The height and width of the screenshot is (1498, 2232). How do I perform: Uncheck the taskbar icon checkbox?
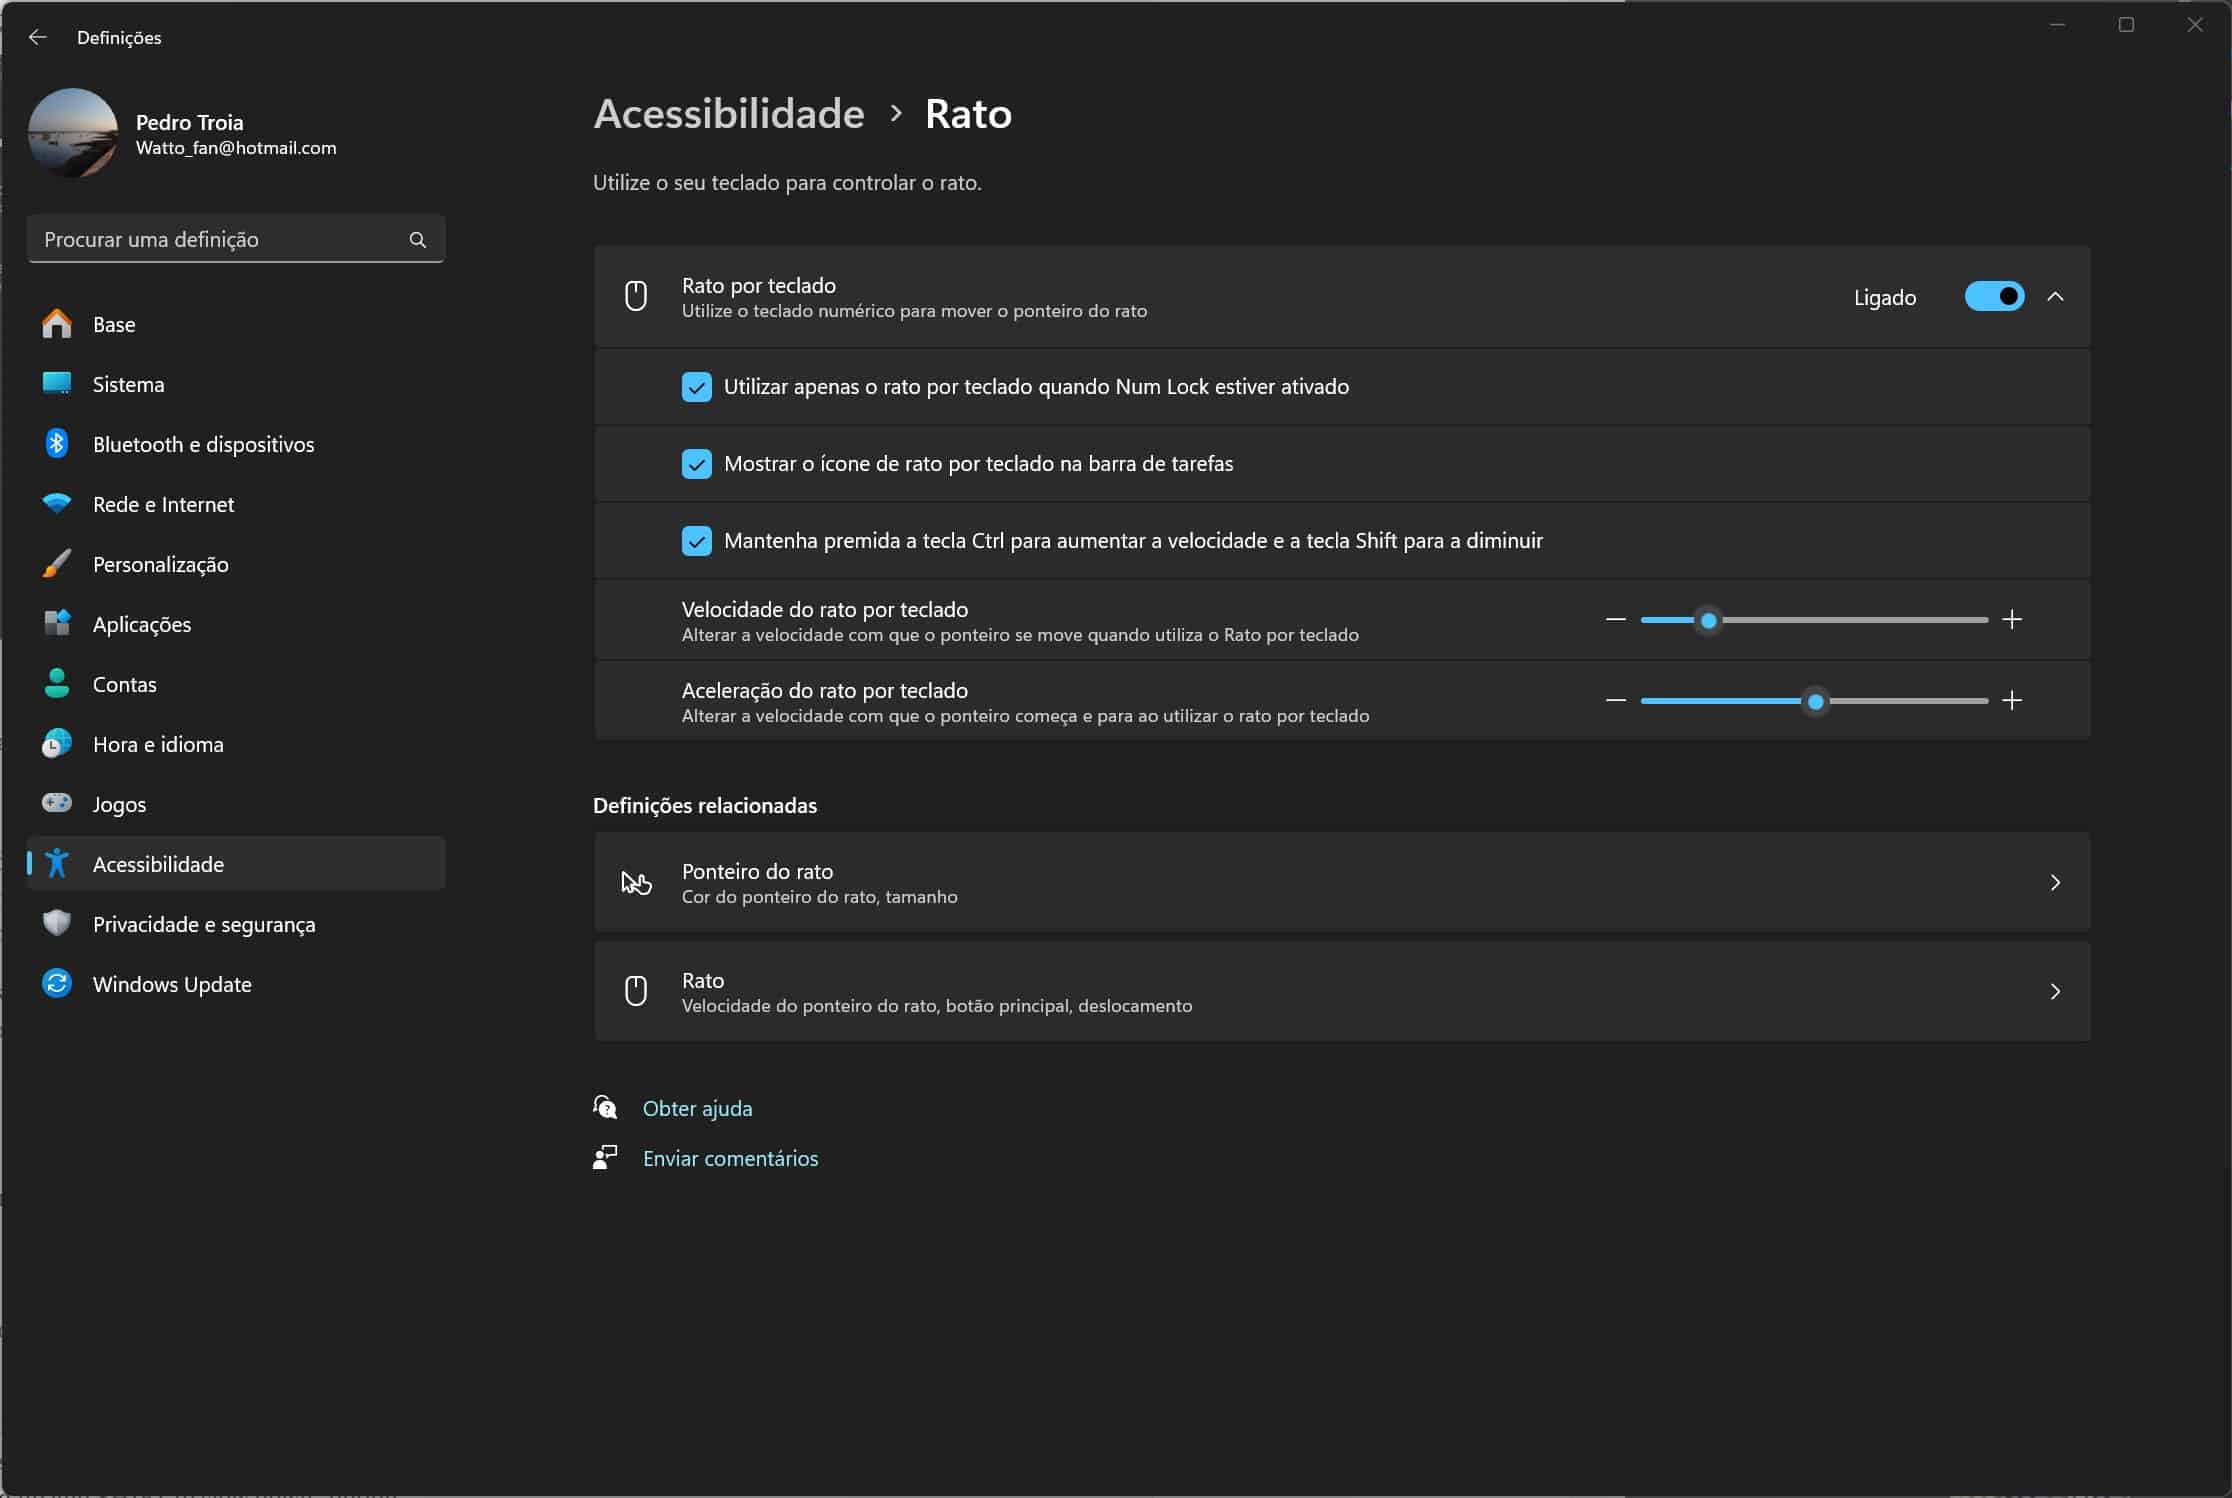coord(697,464)
